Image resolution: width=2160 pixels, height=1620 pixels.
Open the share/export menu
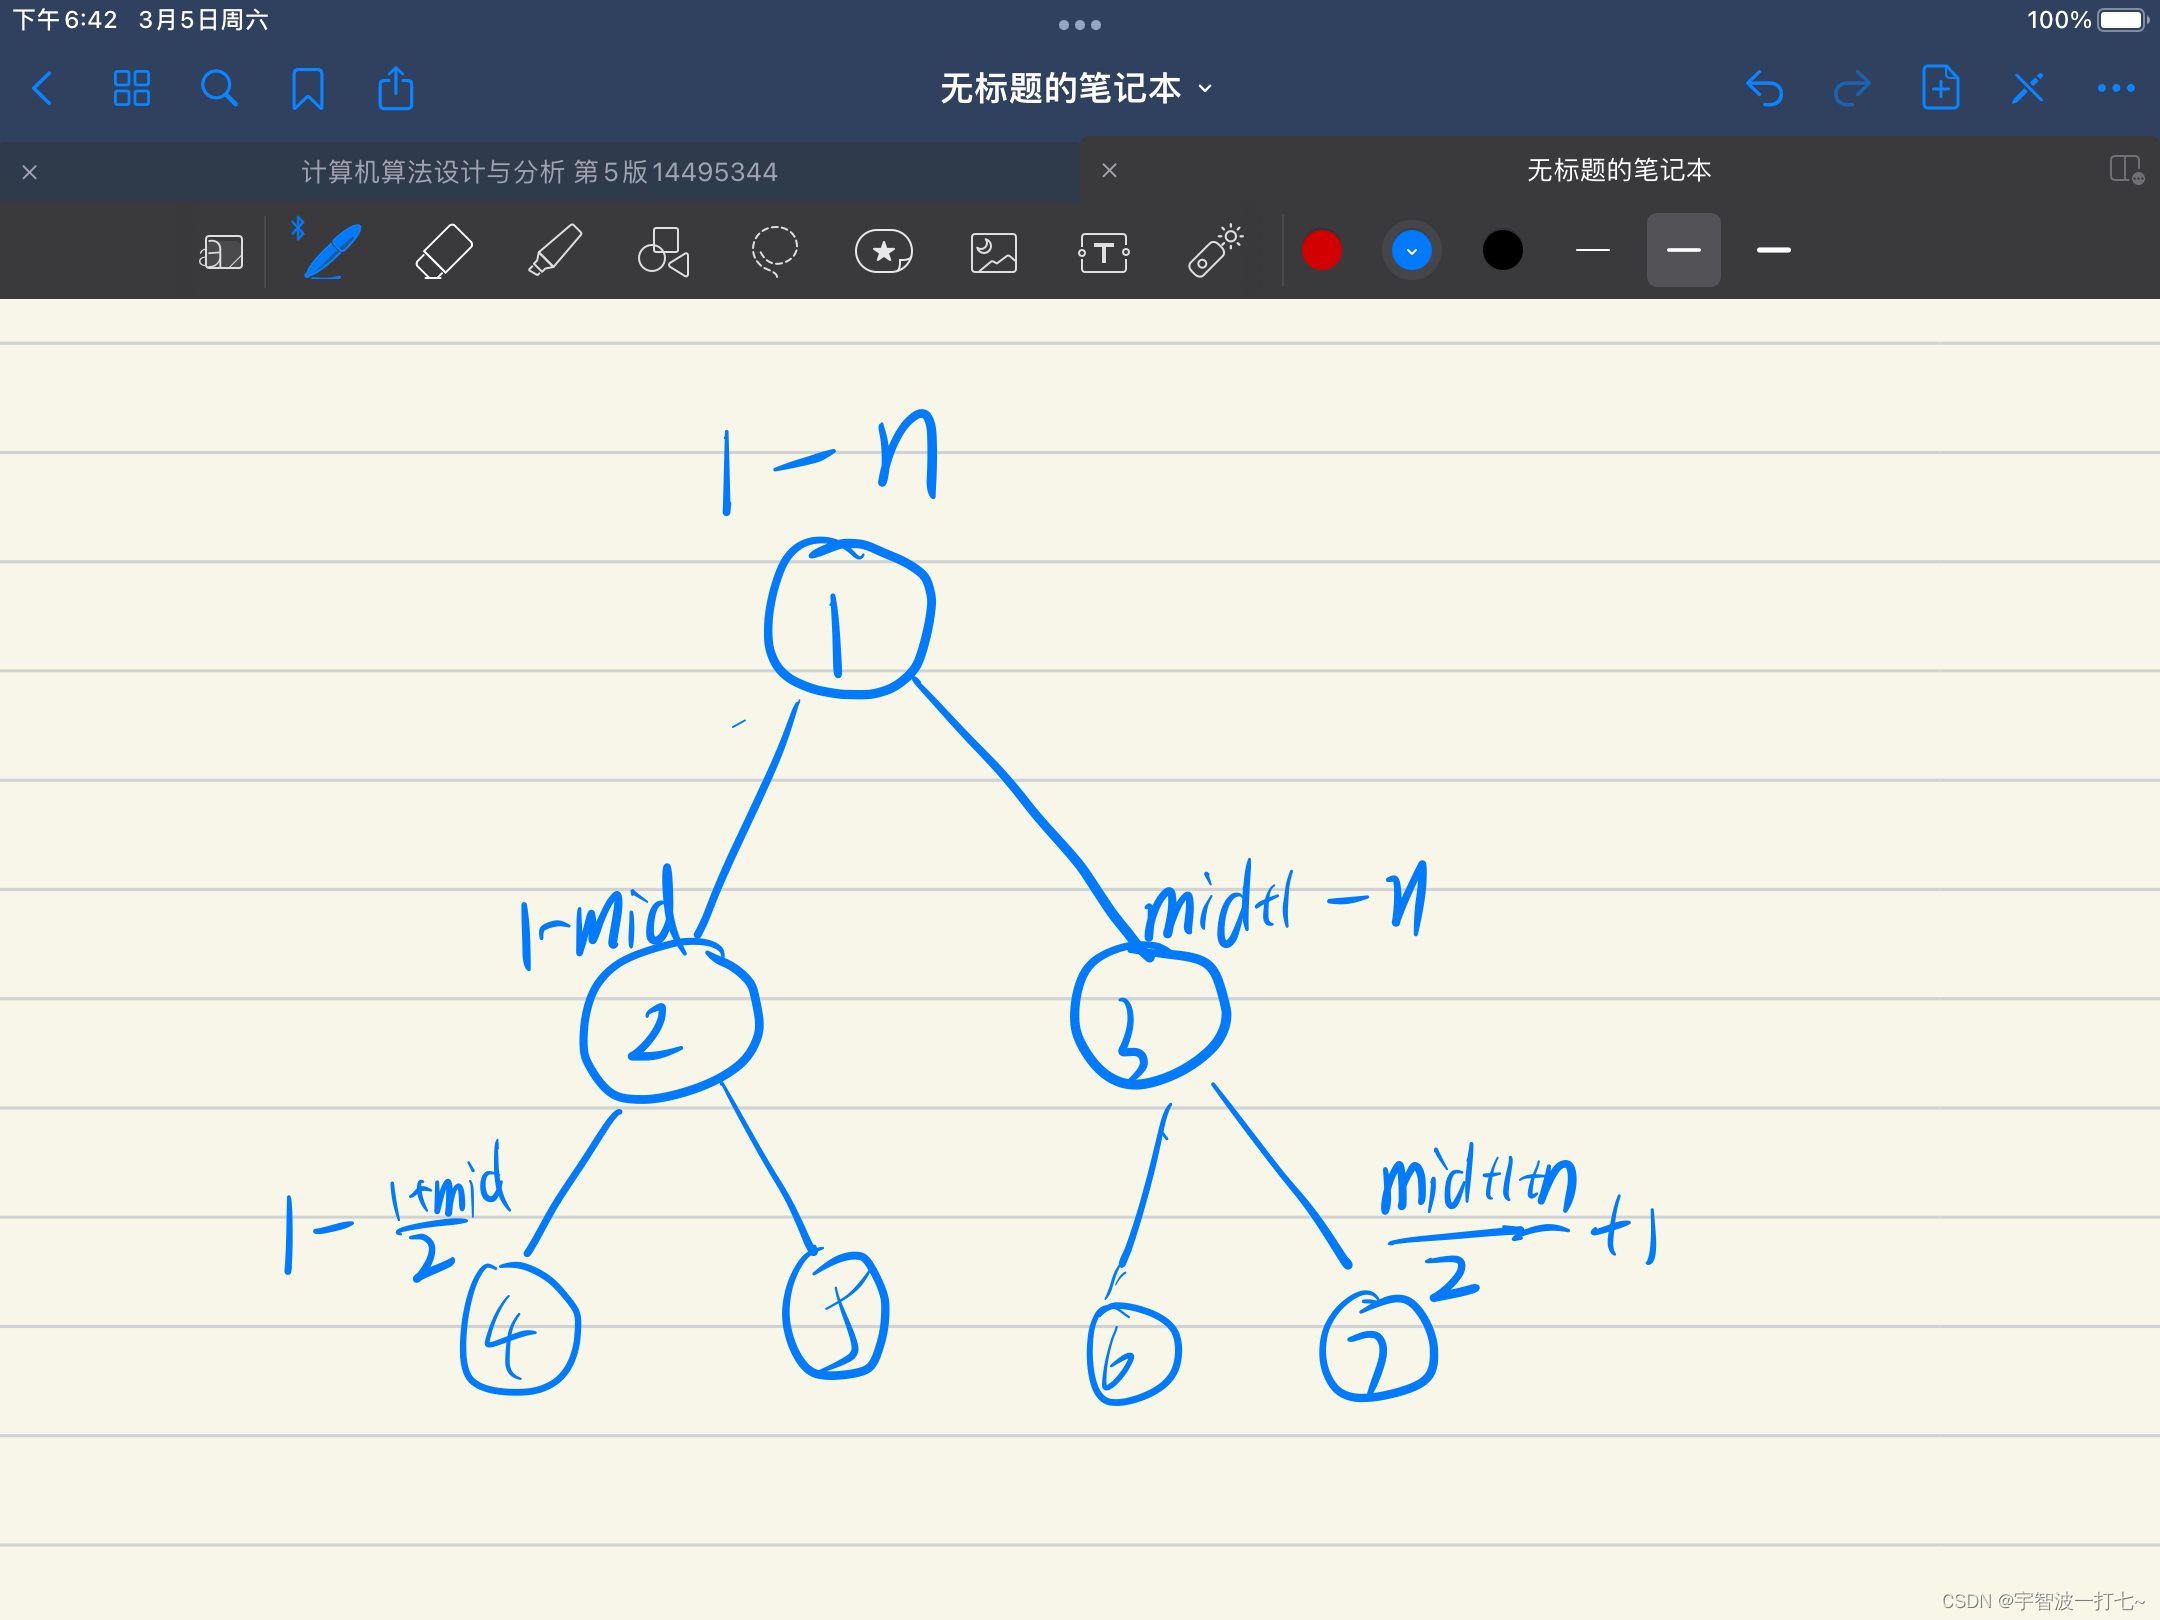(395, 88)
